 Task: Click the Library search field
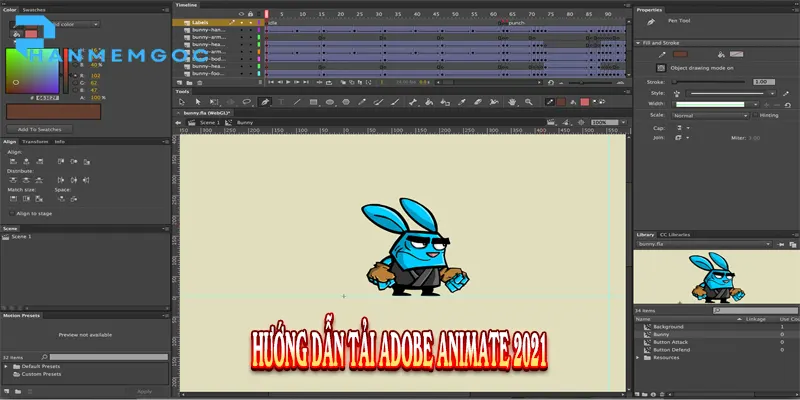pyautogui.click(x=756, y=310)
